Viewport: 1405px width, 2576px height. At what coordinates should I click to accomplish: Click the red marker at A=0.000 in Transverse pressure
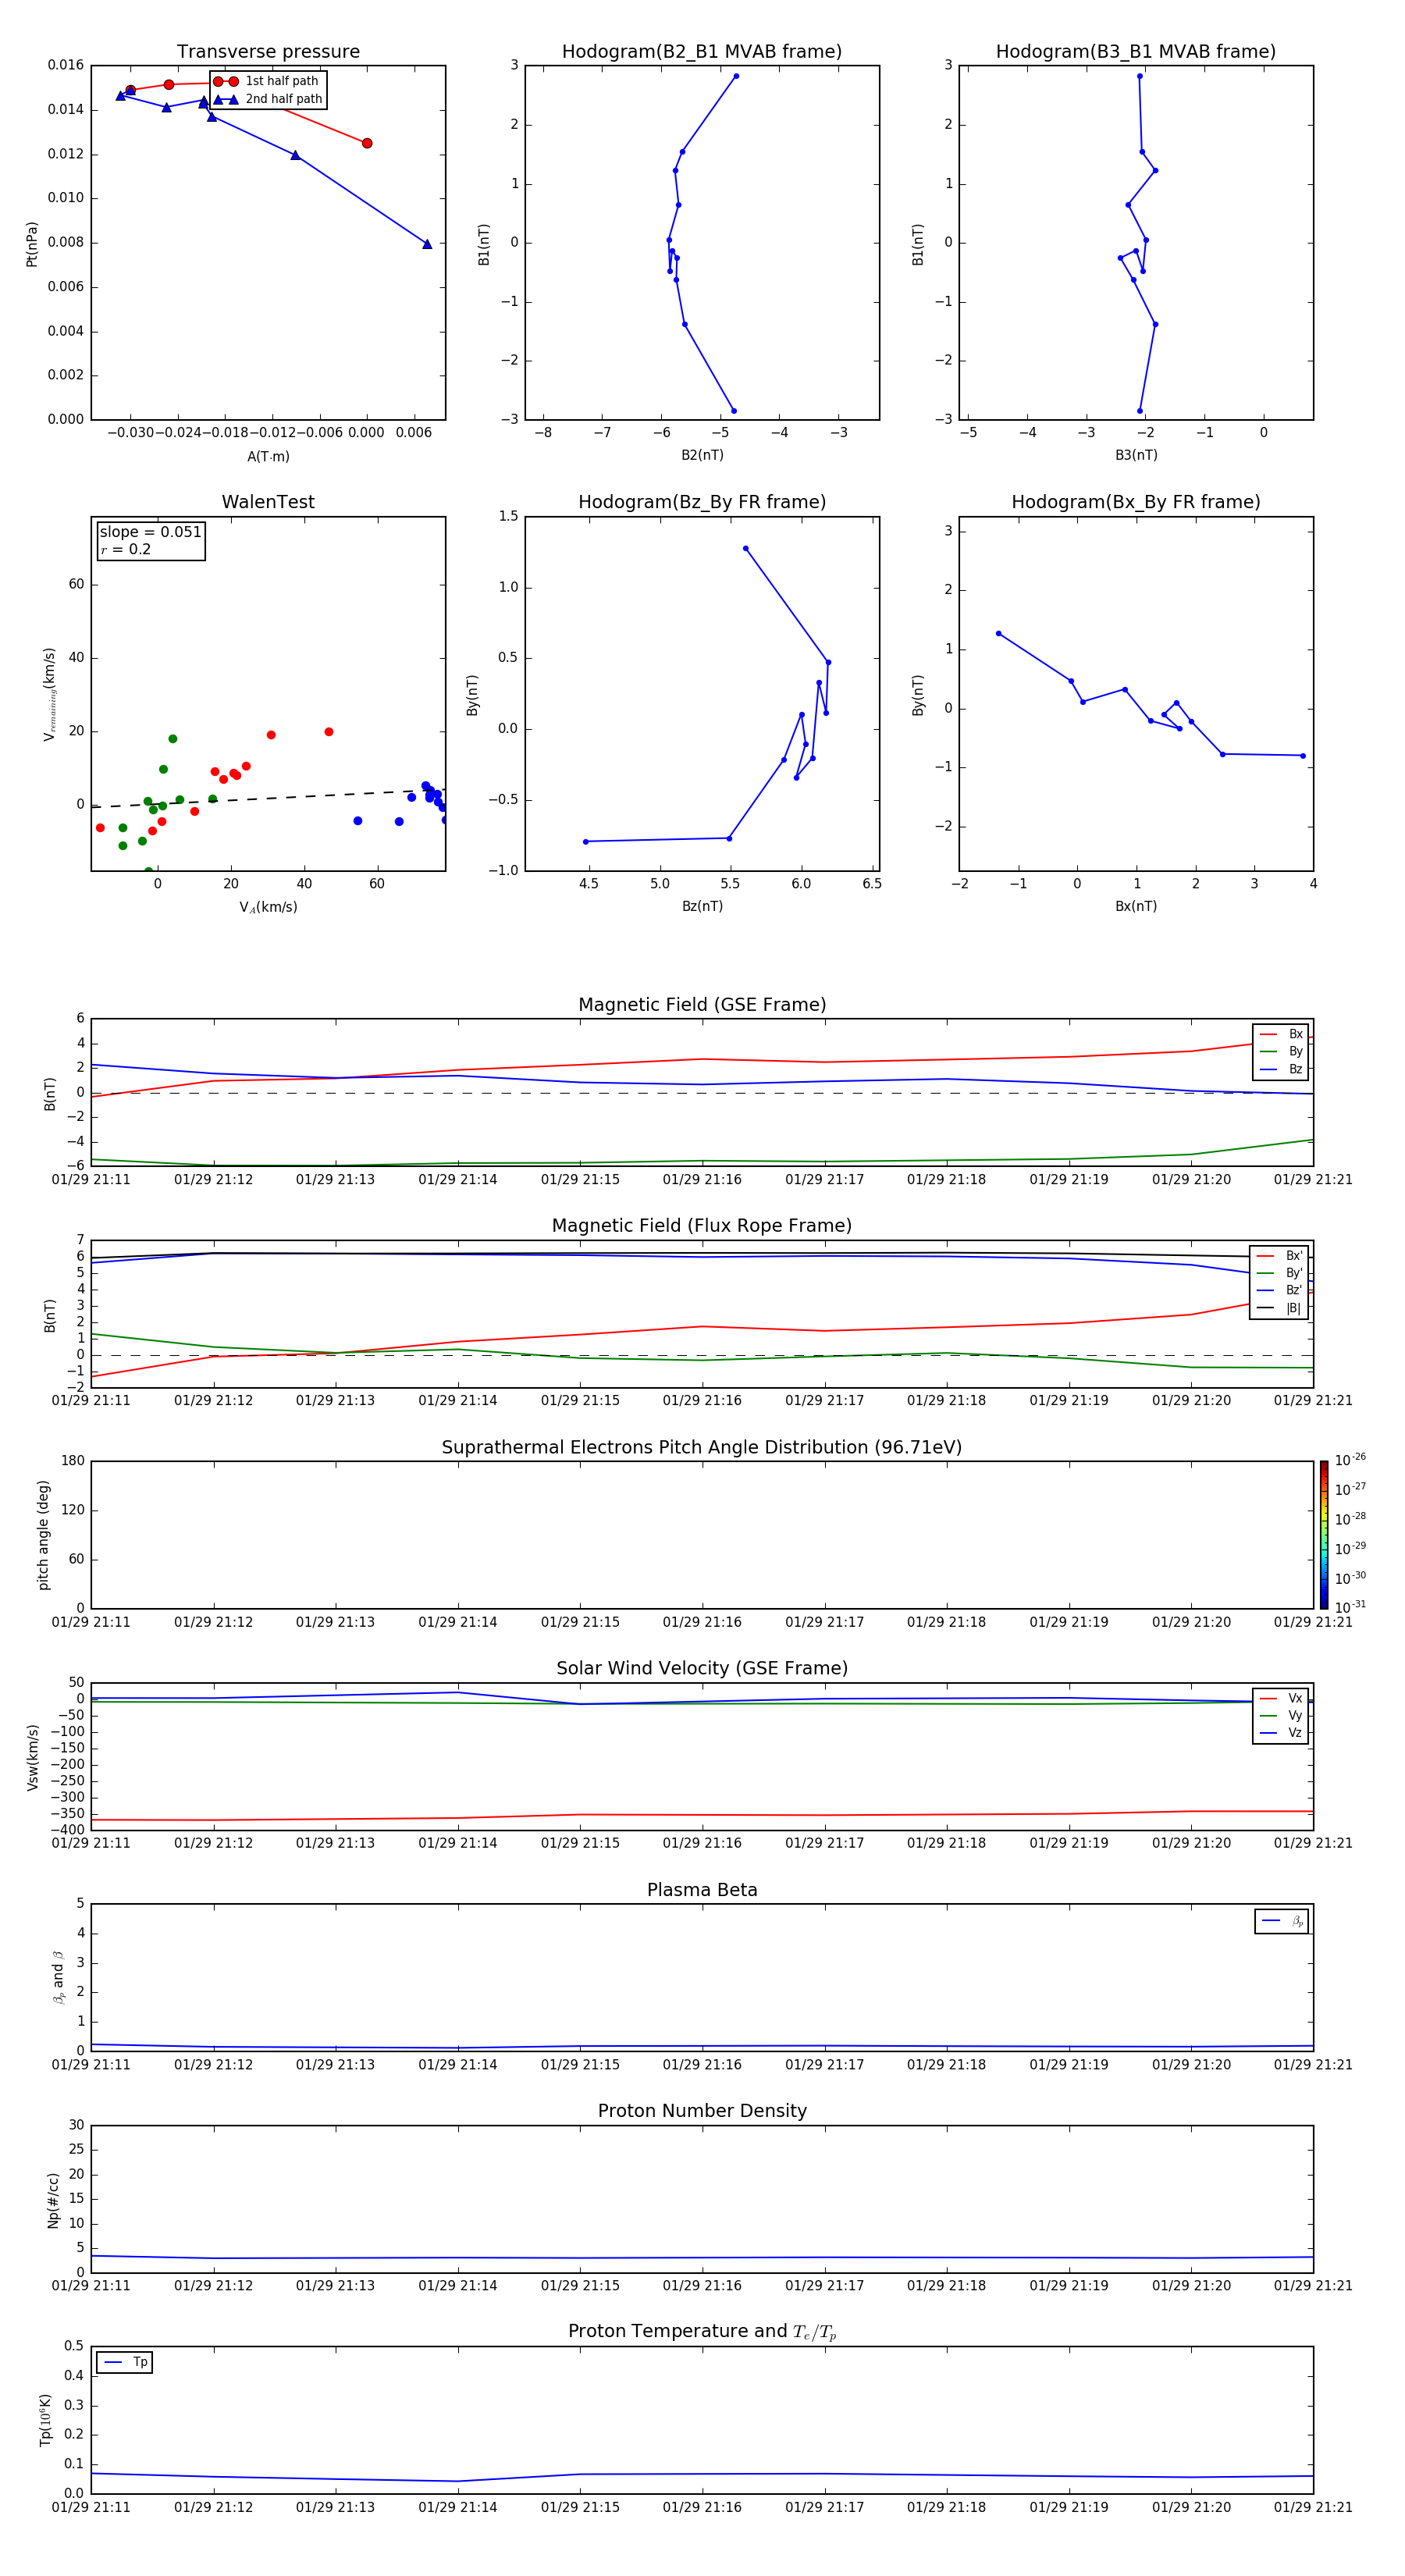(367, 143)
